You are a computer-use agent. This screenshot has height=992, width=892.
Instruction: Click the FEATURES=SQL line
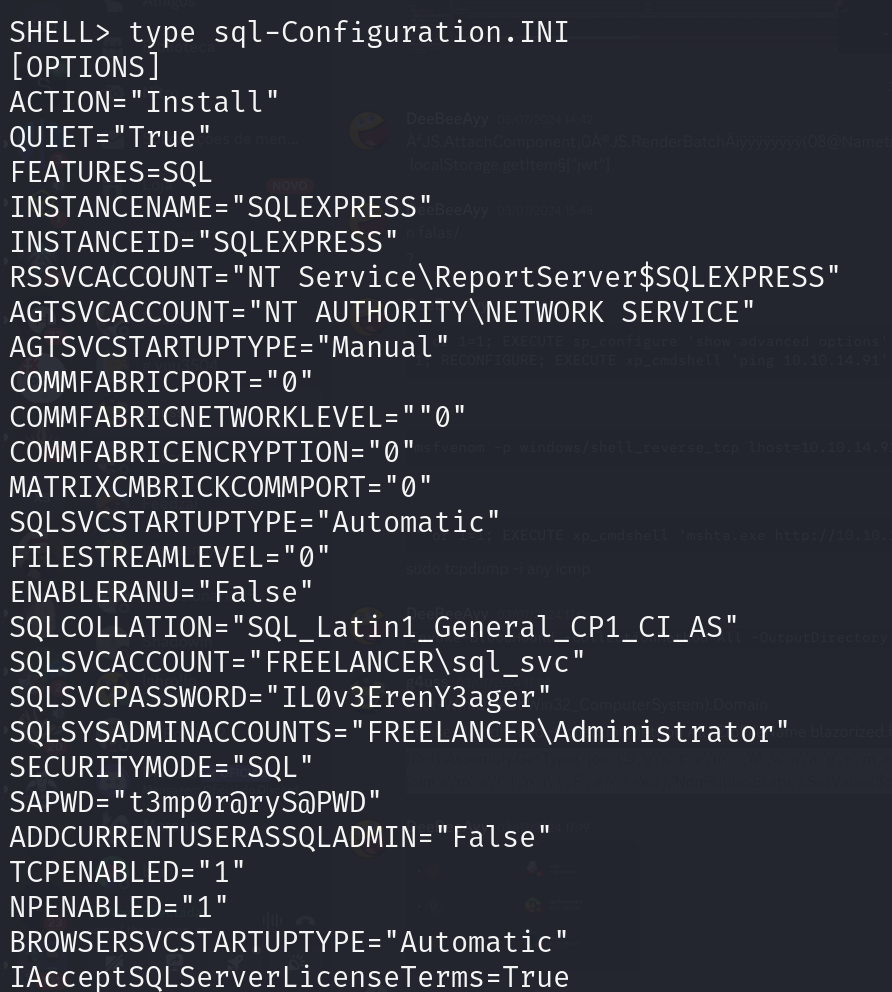click(x=111, y=172)
